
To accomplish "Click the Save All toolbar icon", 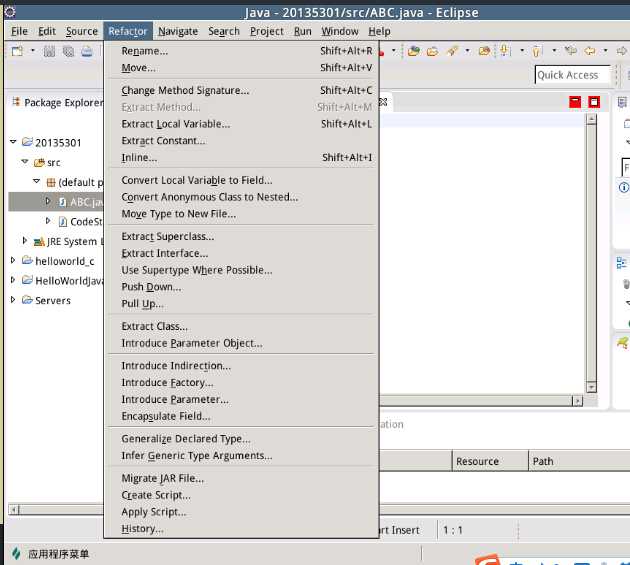I will coord(68,51).
